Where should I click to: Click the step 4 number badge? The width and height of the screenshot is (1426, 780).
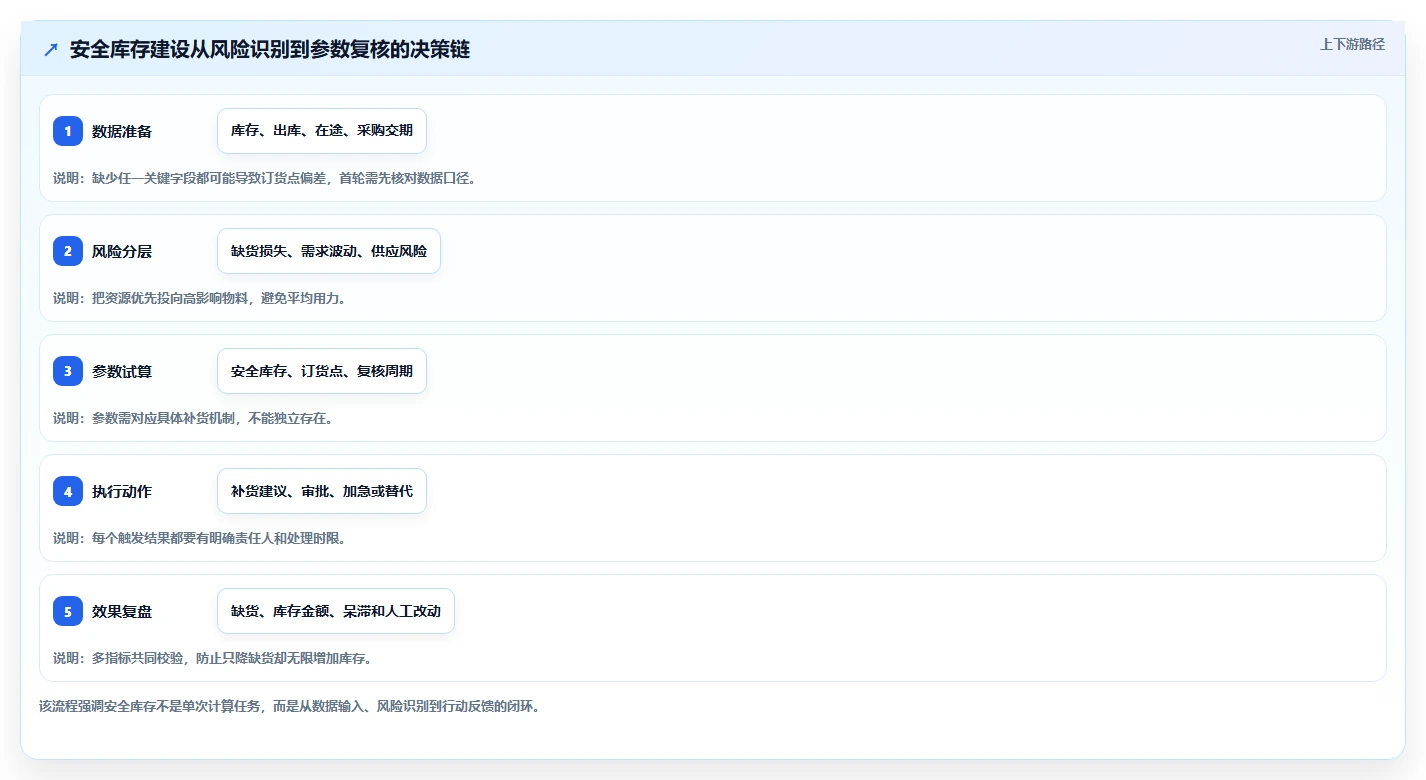click(x=68, y=491)
